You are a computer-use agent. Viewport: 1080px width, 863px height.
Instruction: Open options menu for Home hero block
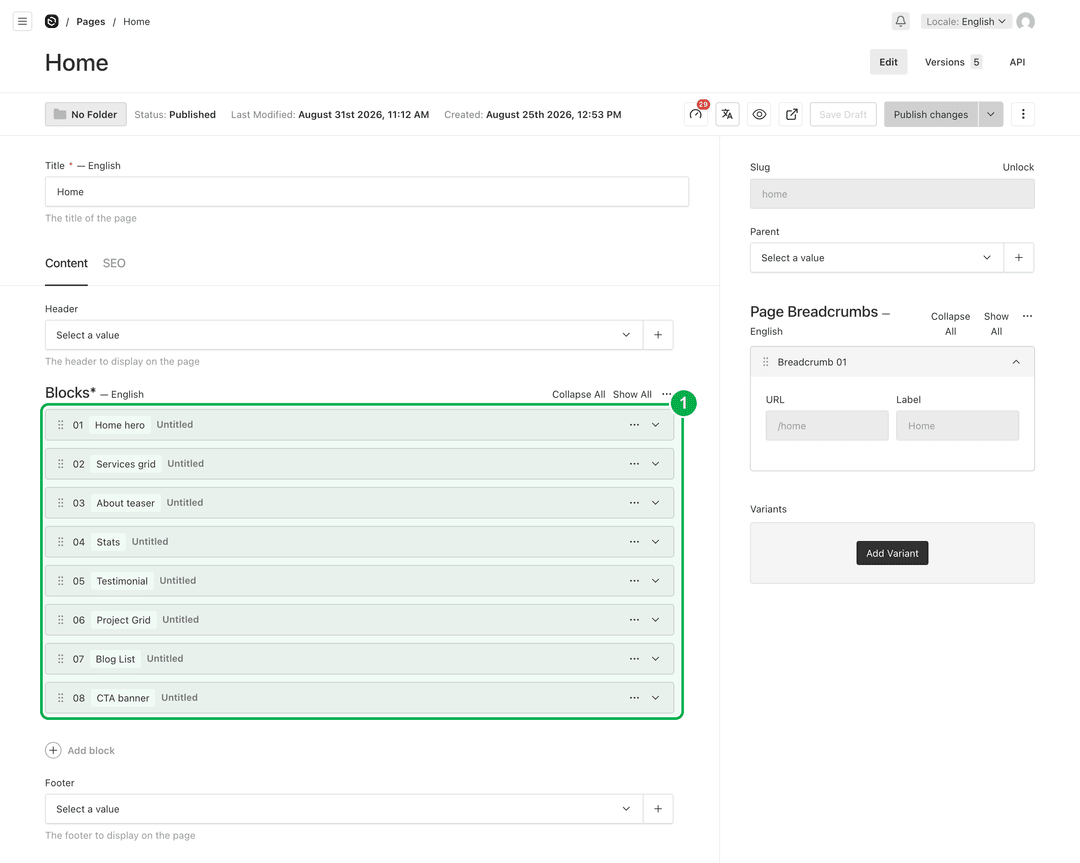coord(634,425)
